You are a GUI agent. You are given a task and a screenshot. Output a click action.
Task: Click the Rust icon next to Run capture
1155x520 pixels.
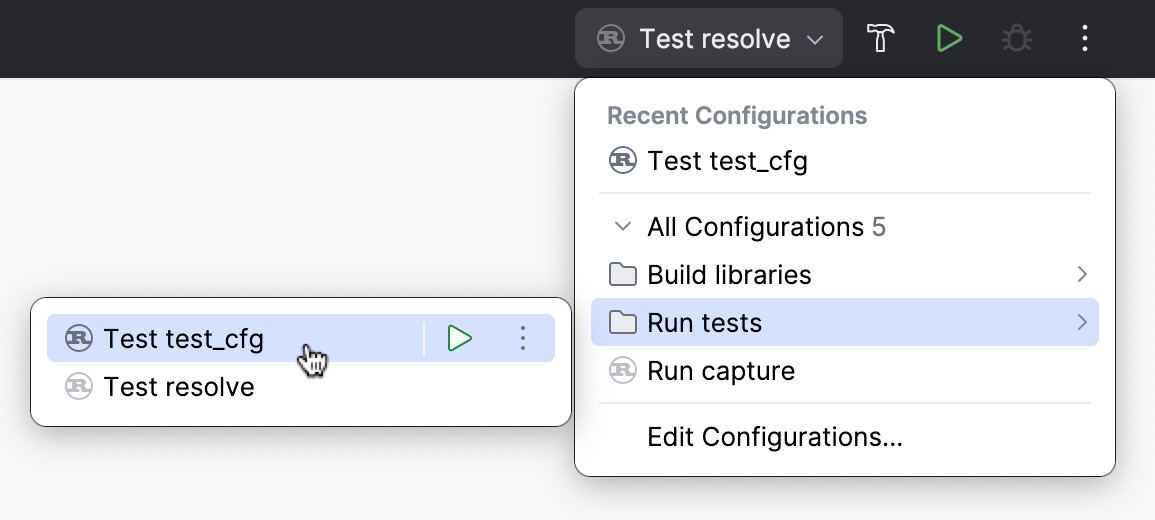(623, 371)
